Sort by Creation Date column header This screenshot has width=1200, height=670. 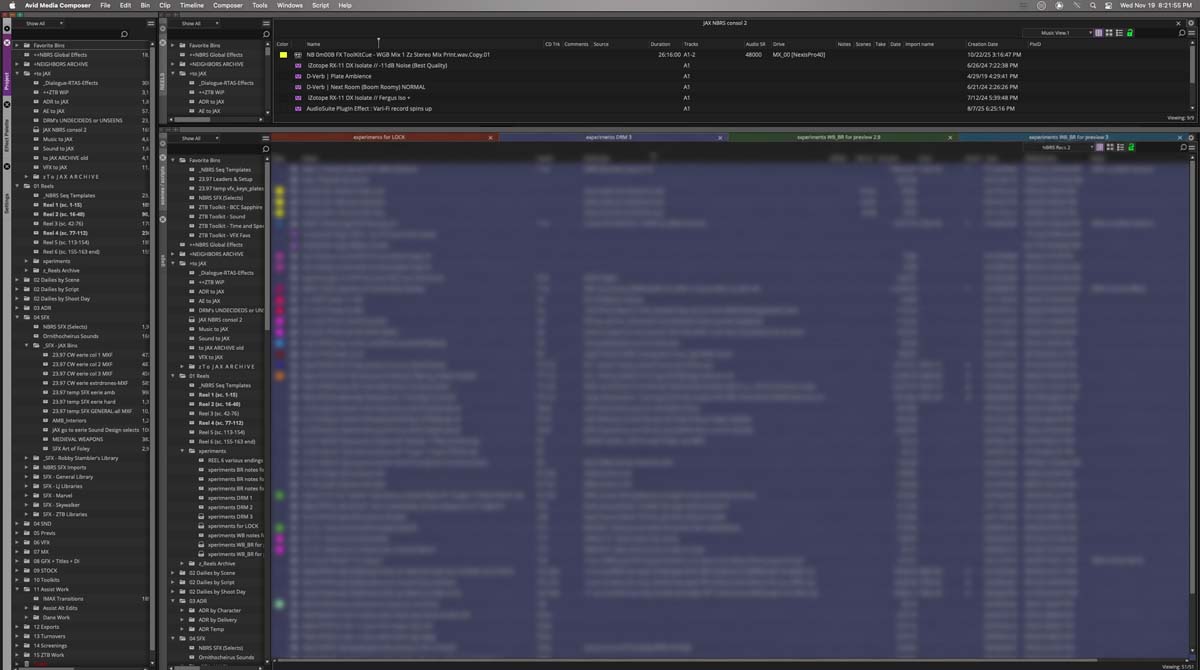[982, 44]
